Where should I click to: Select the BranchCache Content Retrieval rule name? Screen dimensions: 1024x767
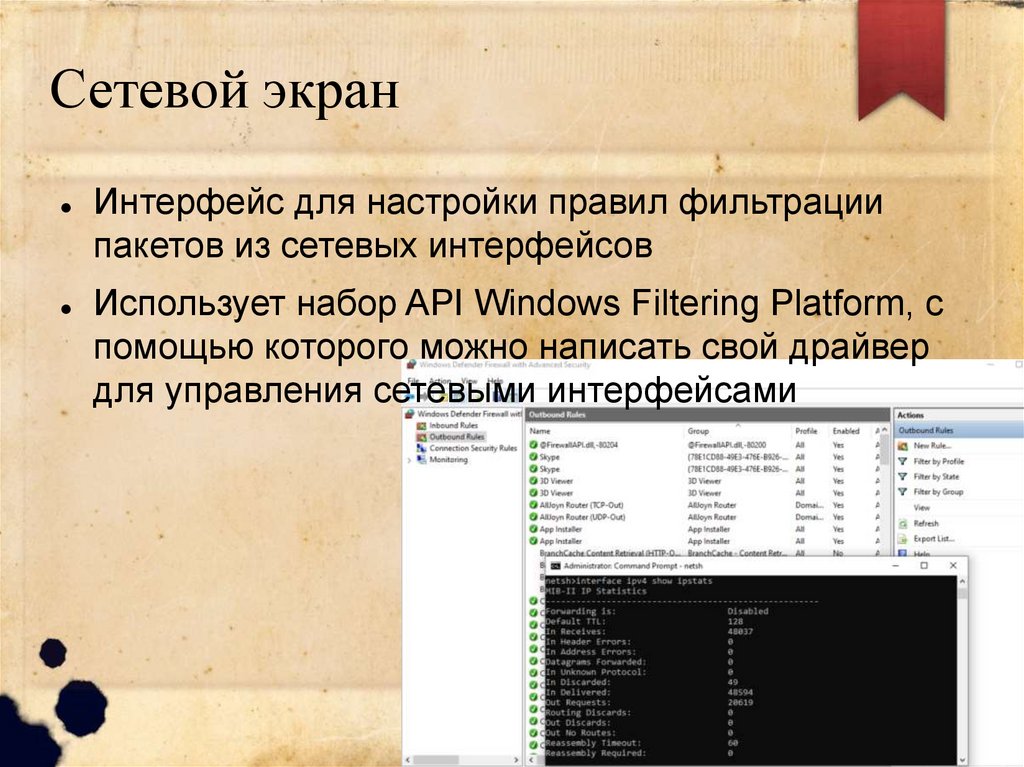pyautogui.click(x=609, y=553)
